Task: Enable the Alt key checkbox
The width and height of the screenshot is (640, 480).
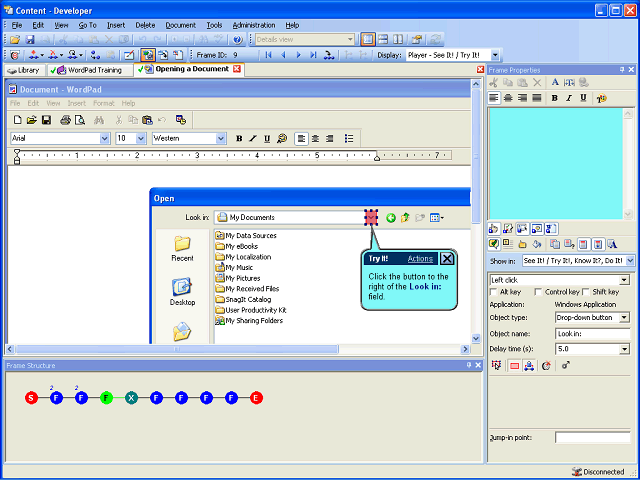Action: coord(493,292)
